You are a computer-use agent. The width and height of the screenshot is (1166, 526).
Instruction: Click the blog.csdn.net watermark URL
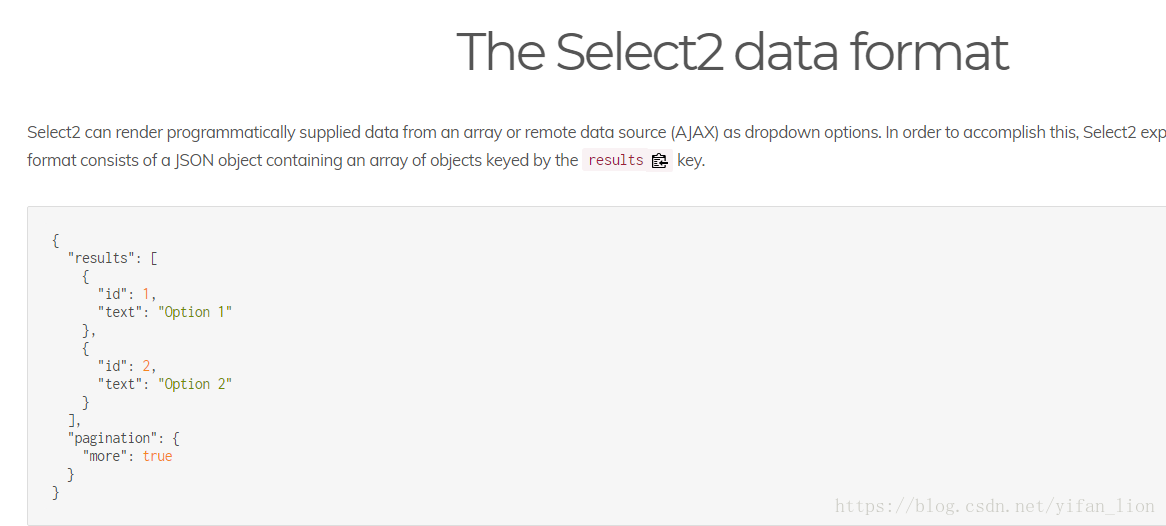[994, 507]
